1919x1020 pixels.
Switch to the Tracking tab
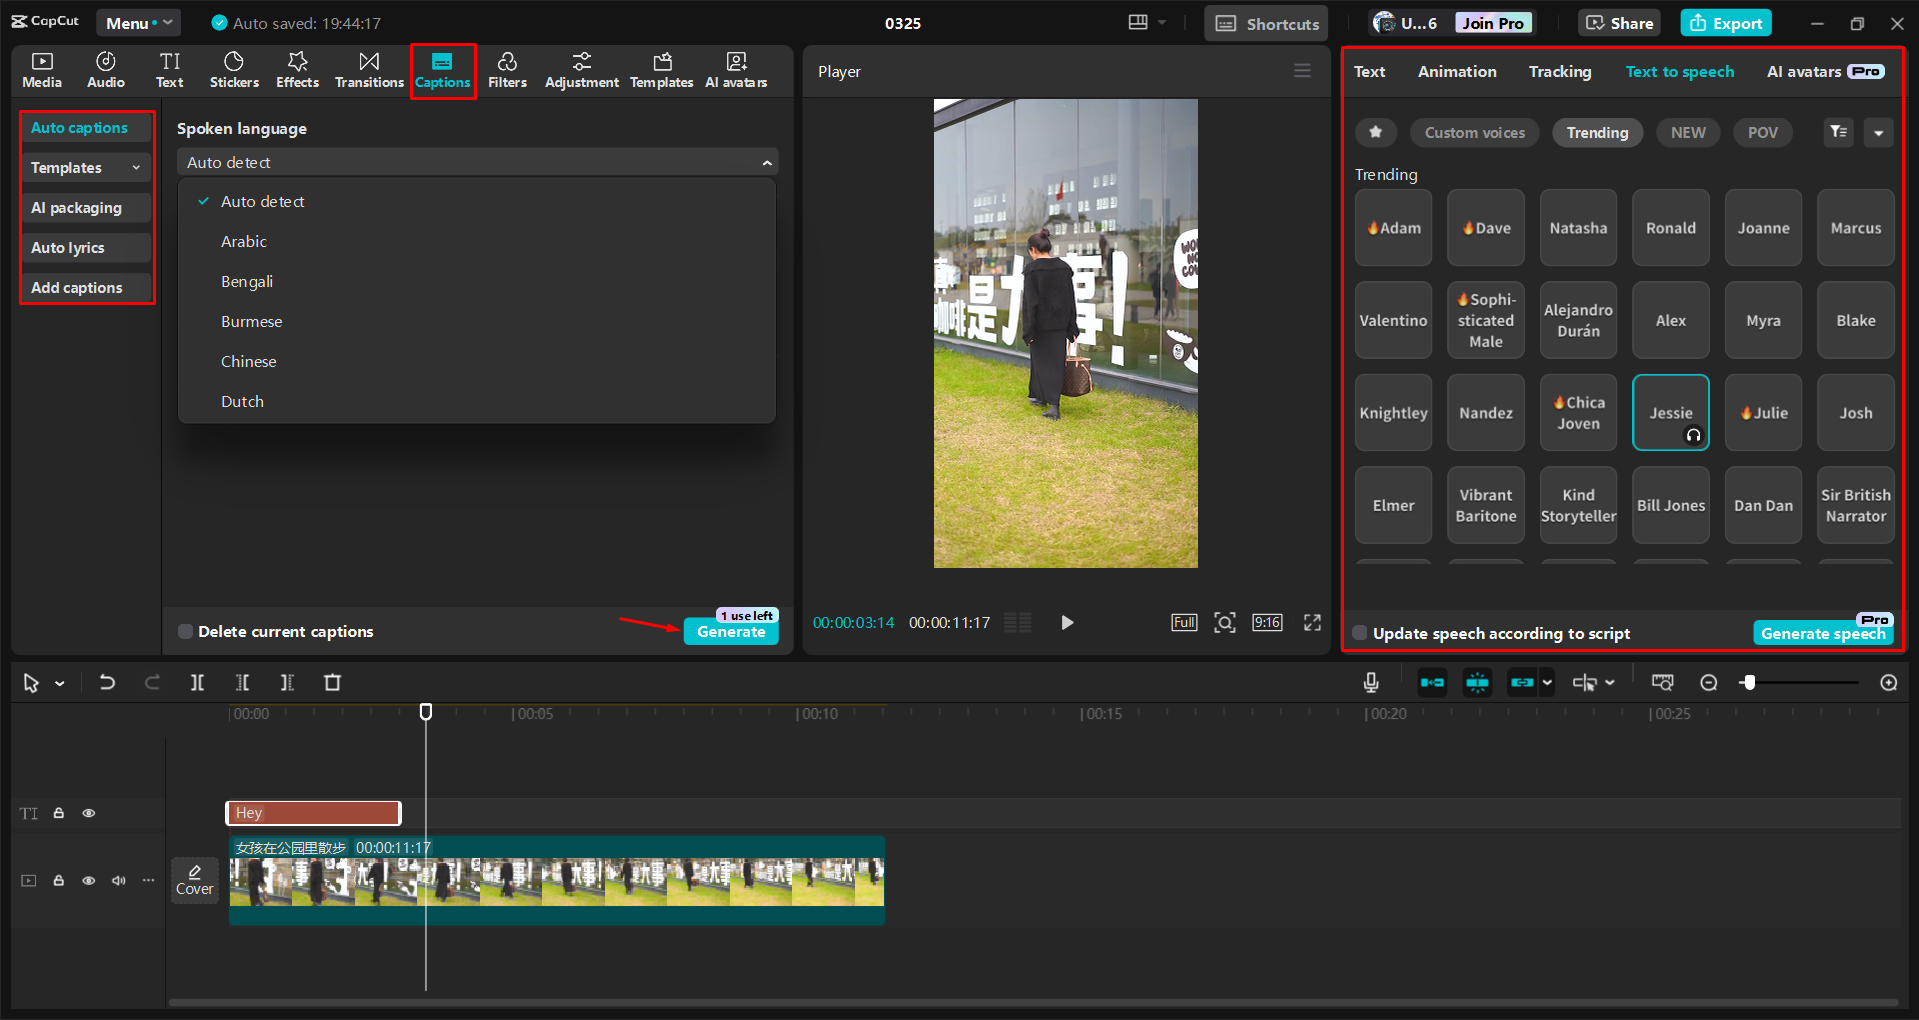point(1559,71)
